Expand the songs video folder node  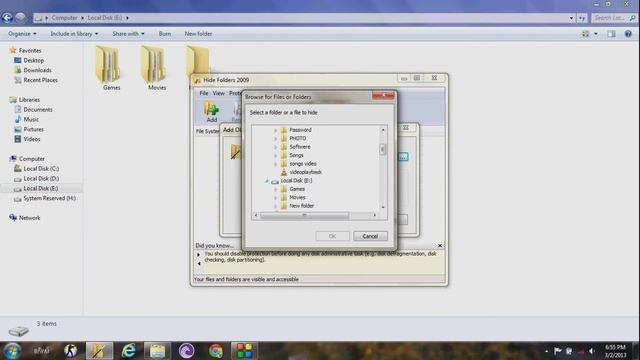point(276,164)
